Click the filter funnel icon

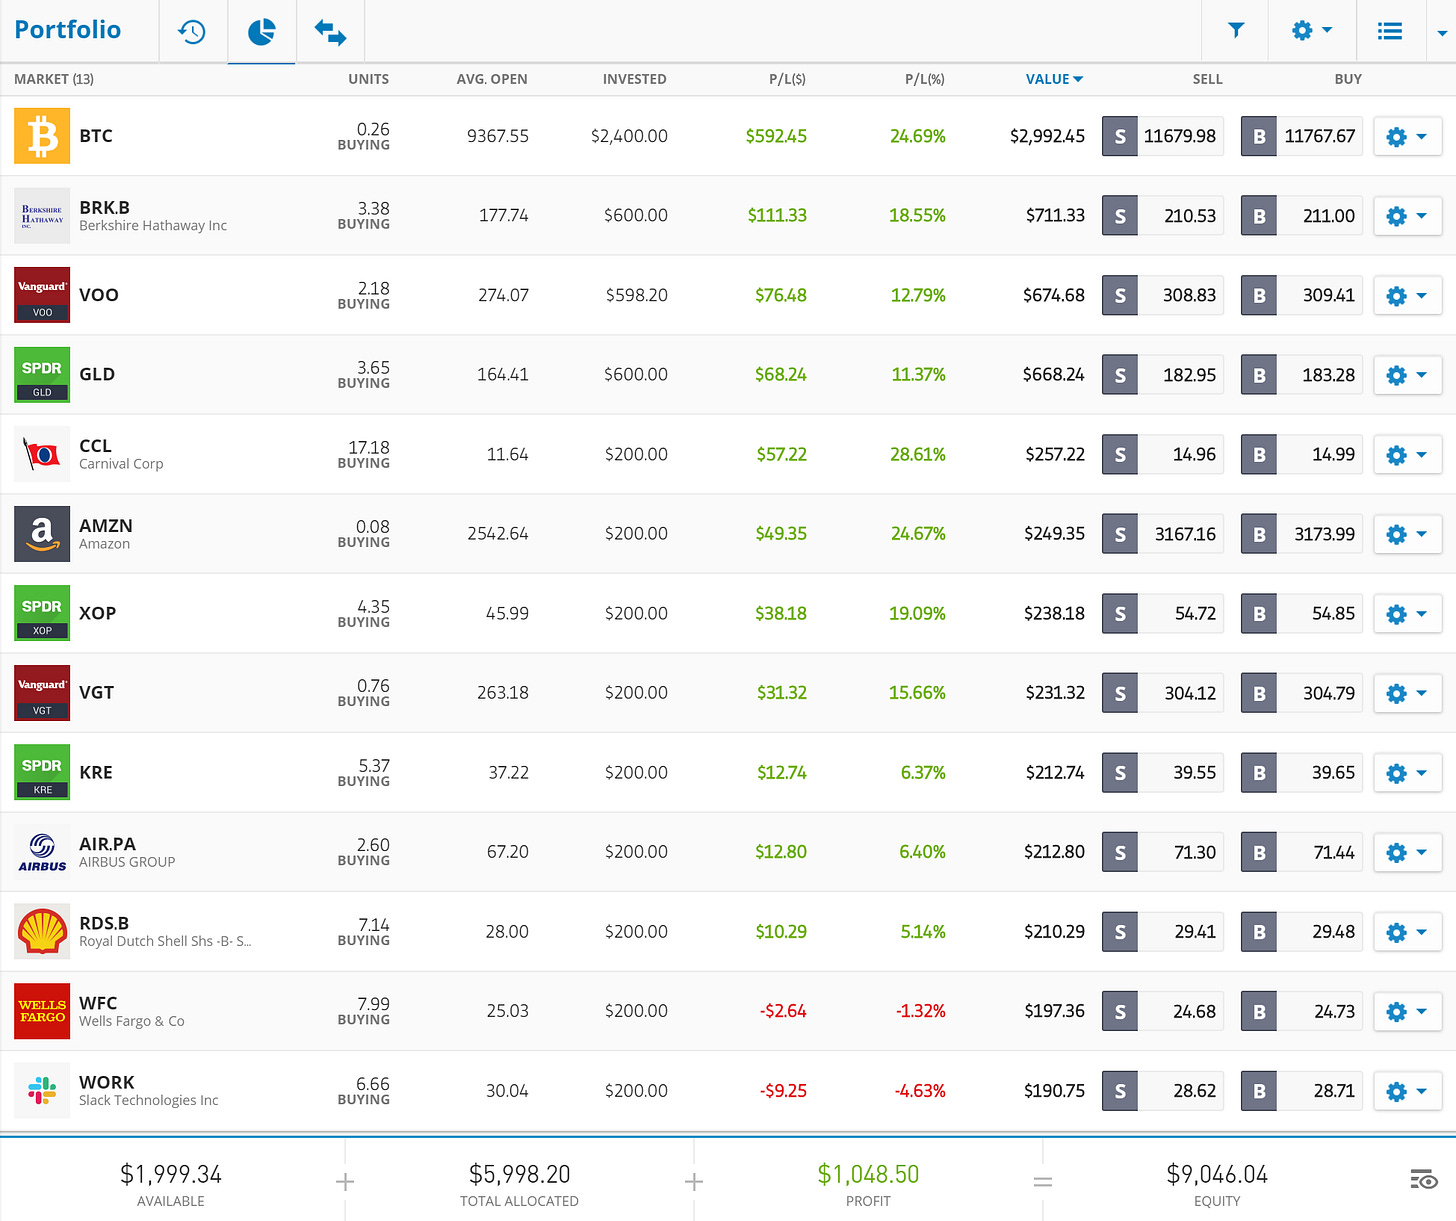[x=1236, y=30]
